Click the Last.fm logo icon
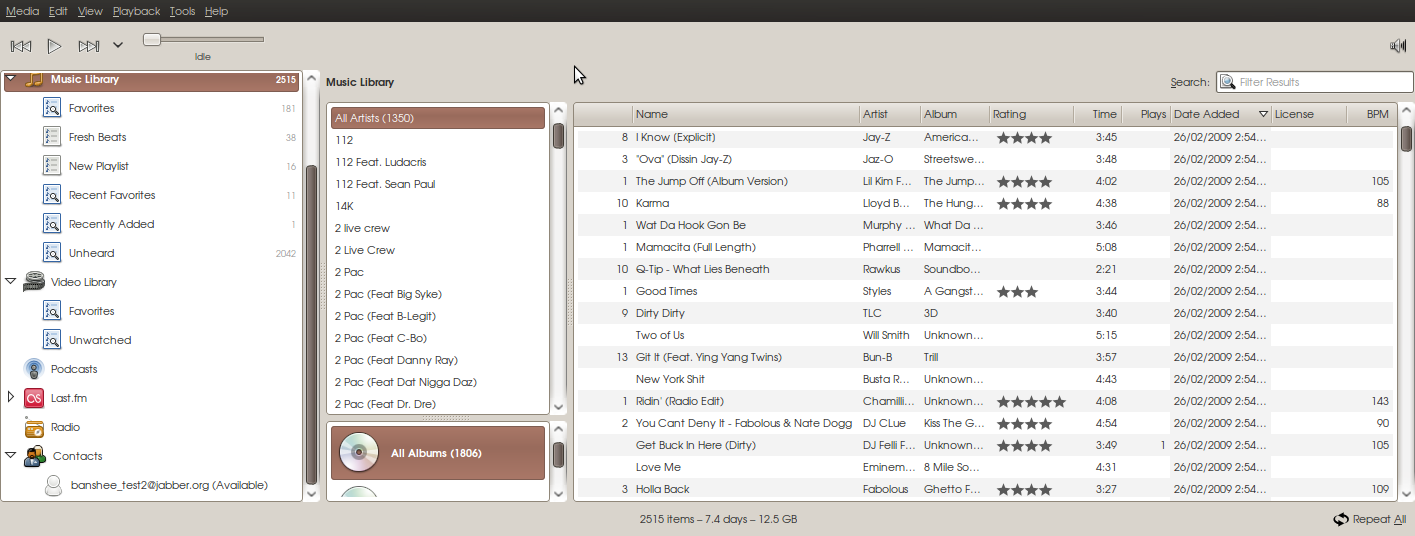 click(x=34, y=398)
